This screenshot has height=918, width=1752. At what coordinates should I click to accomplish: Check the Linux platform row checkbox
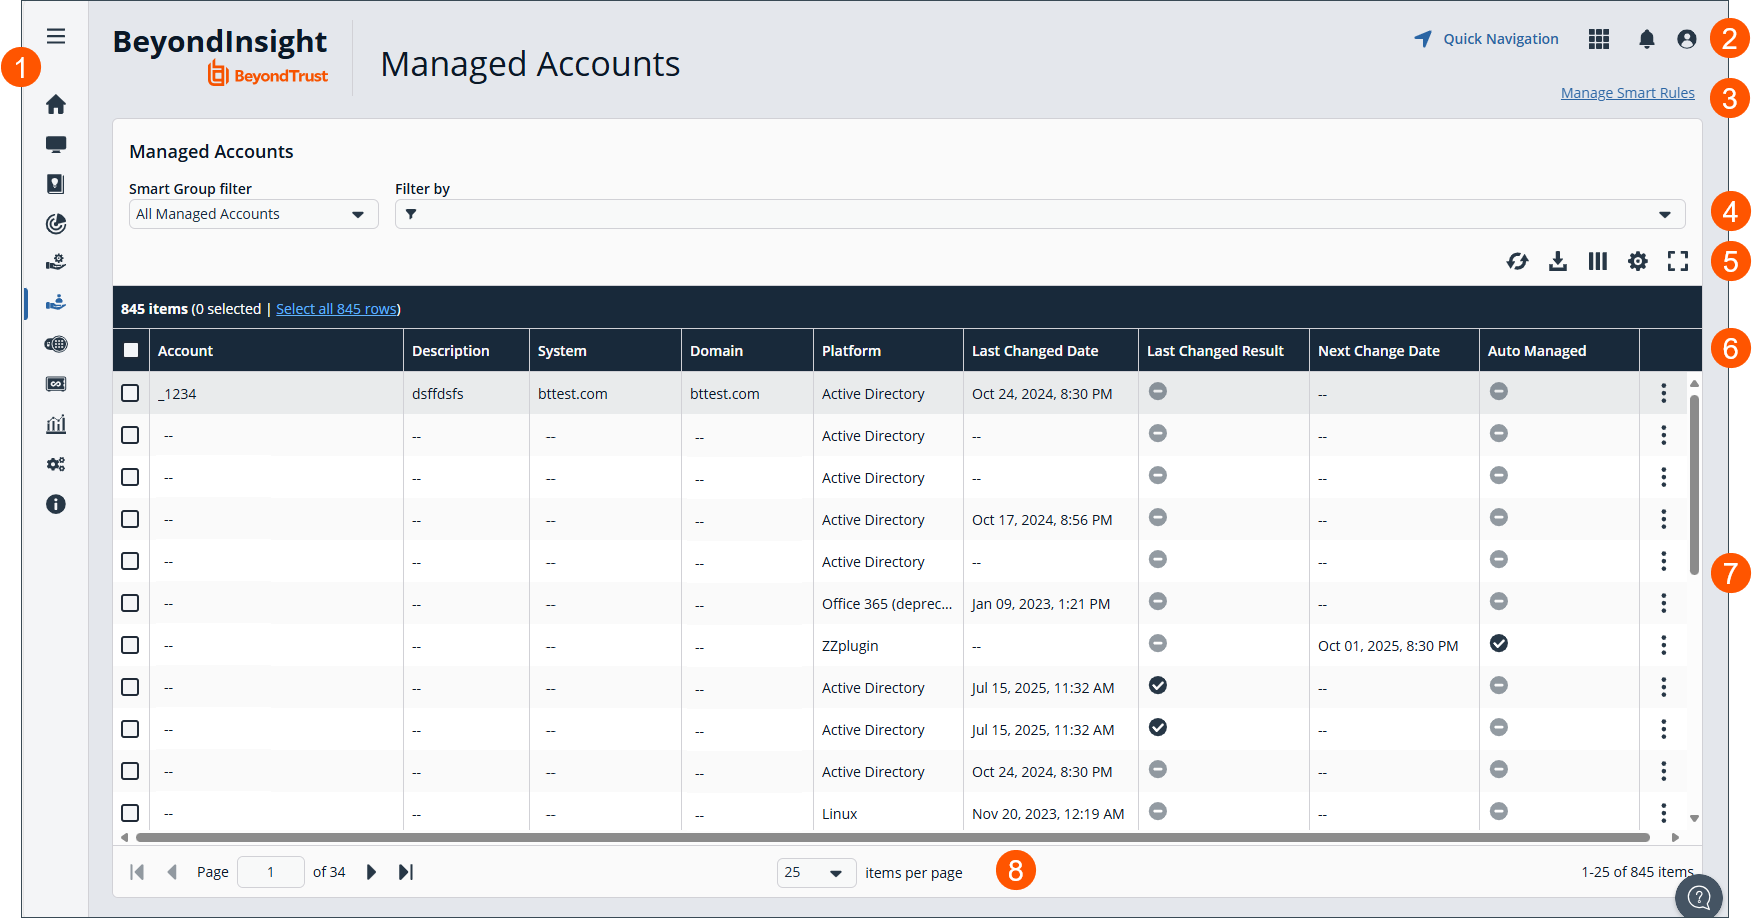[x=130, y=813]
